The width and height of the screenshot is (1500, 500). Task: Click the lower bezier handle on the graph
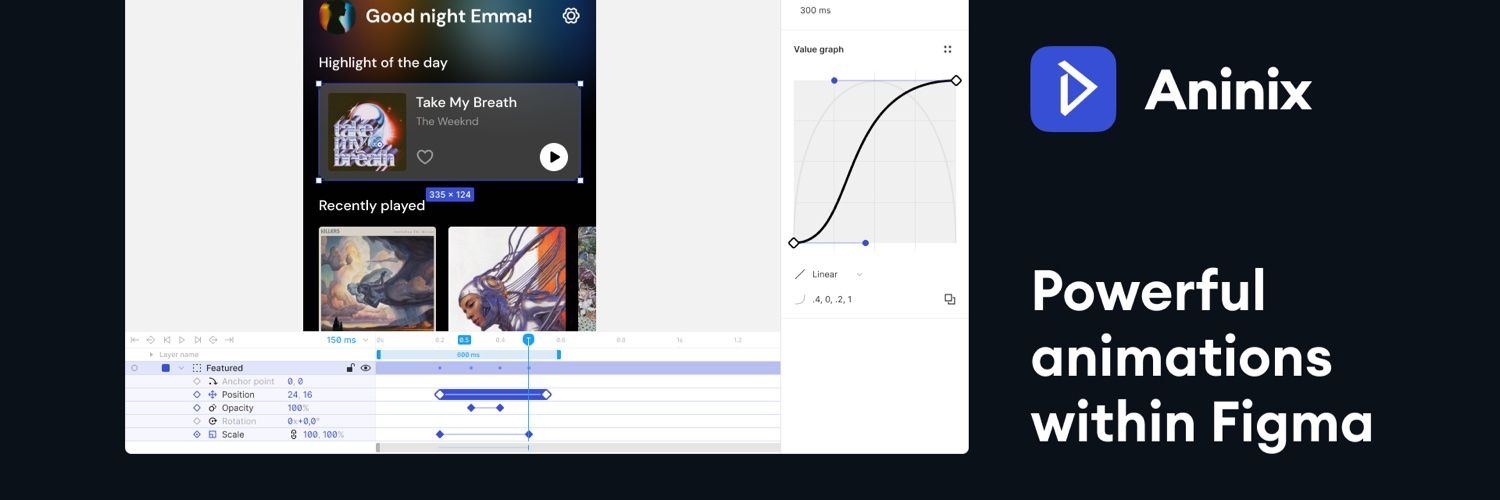pos(865,243)
